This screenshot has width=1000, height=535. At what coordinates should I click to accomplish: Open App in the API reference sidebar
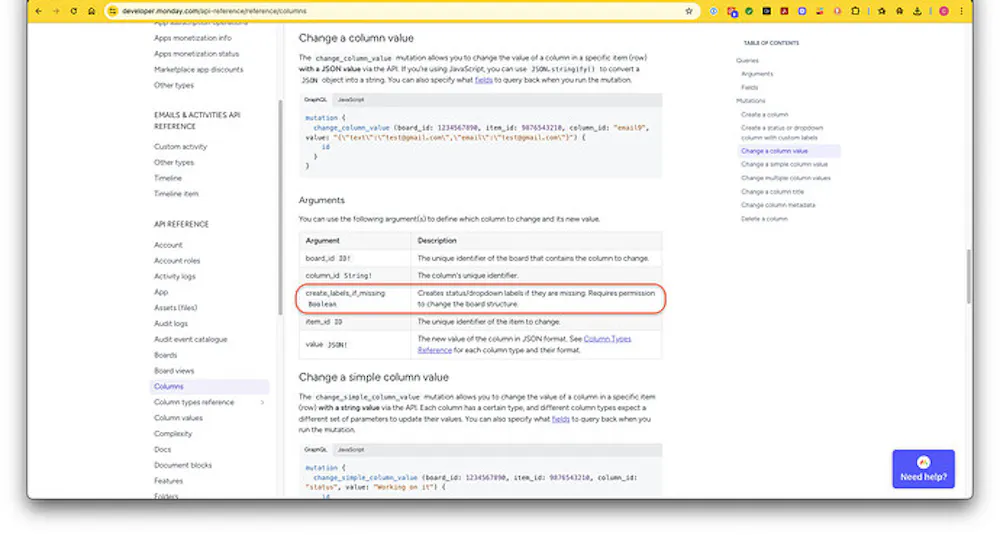click(161, 292)
